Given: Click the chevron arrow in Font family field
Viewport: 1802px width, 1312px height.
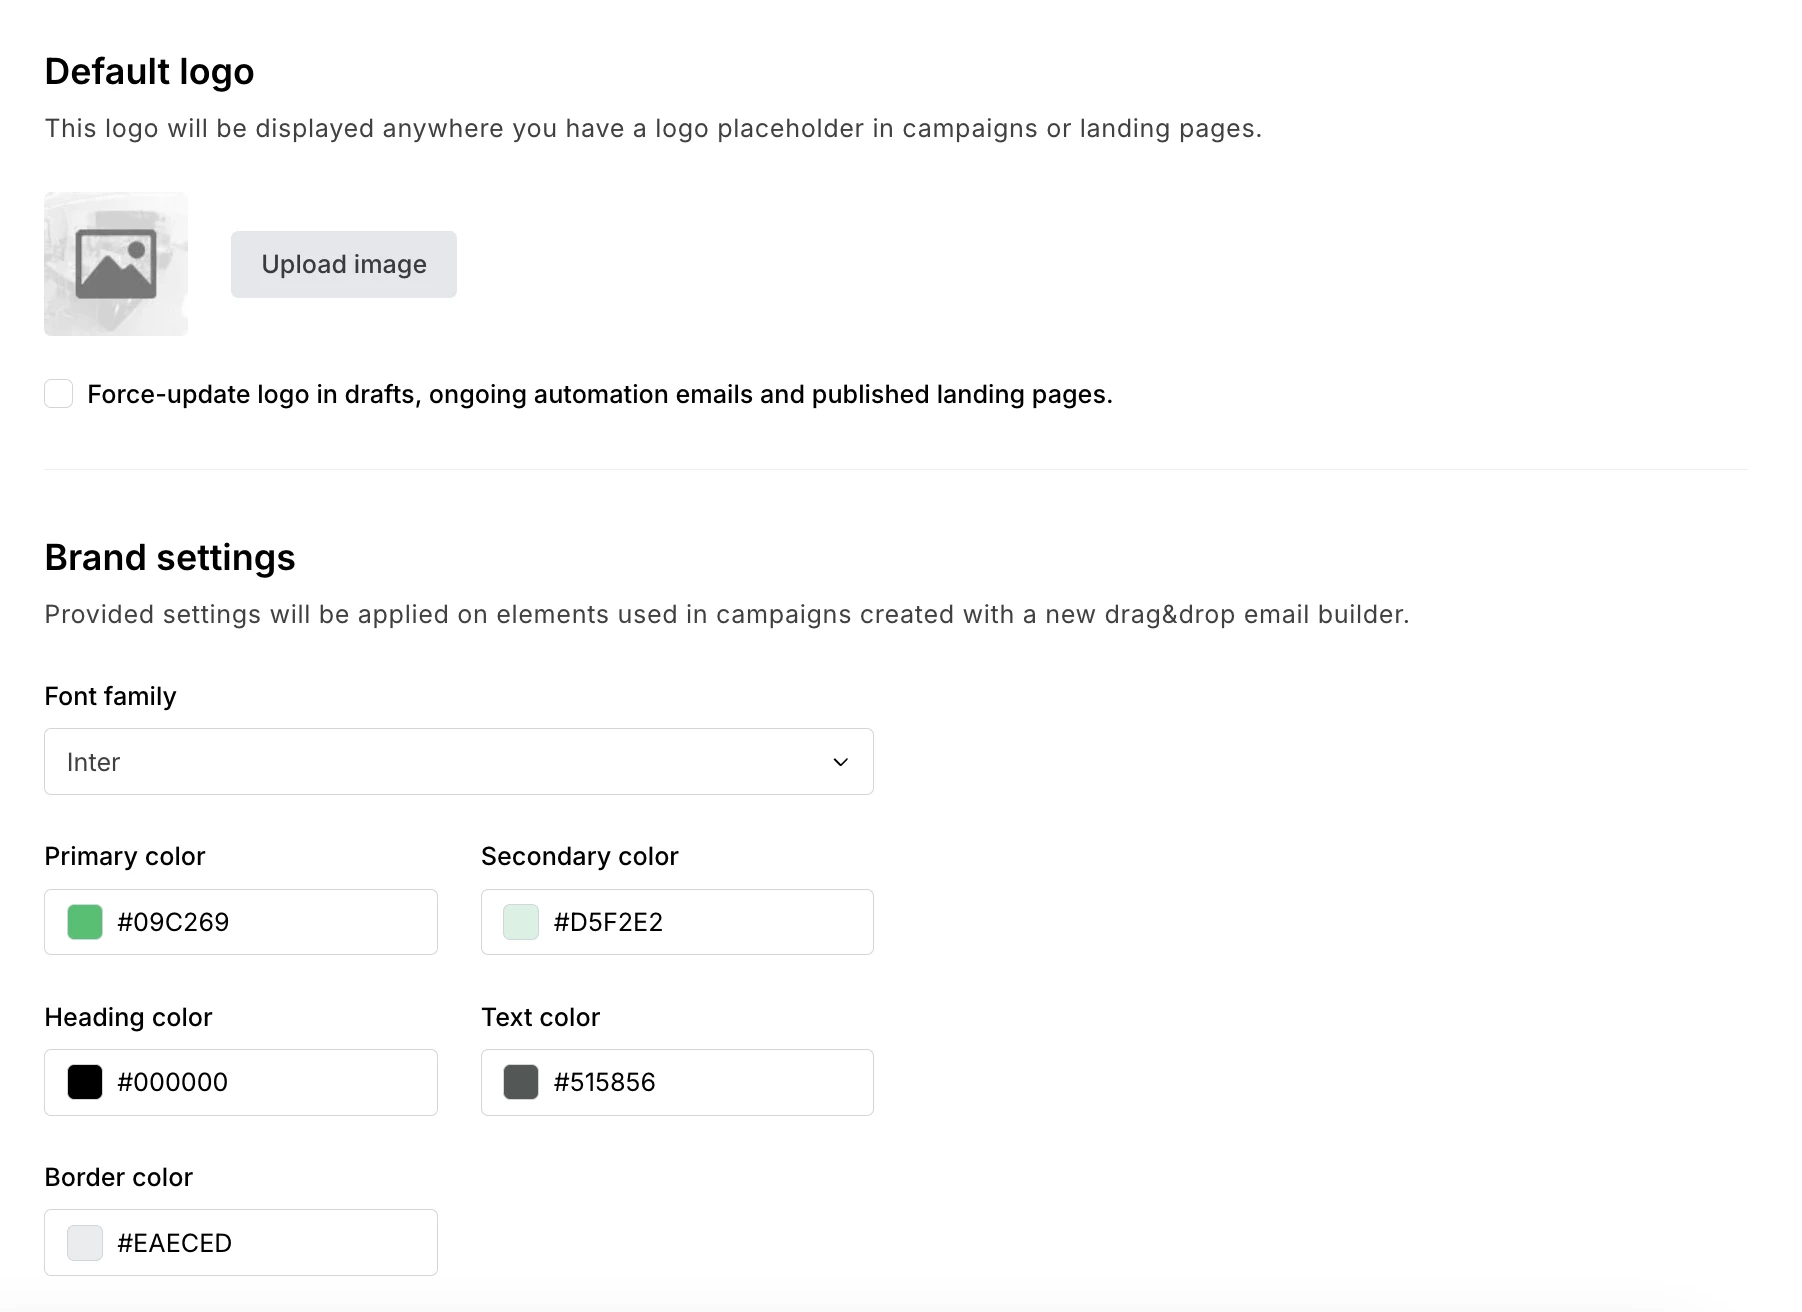Looking at the screenshot, I should [x=840, y=762].
